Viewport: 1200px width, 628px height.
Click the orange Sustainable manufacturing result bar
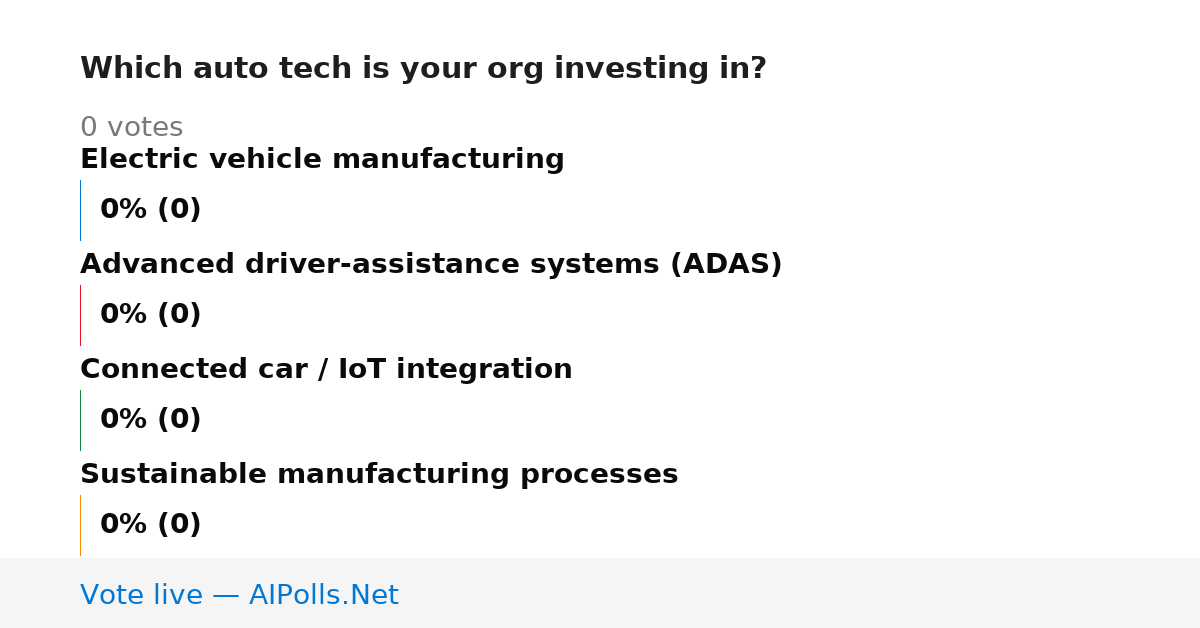[80, 525]
